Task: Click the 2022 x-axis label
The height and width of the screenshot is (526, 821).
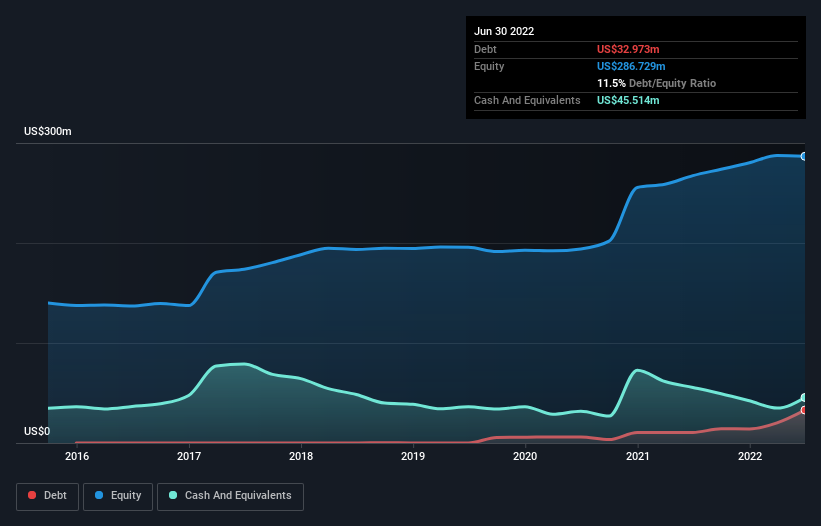Action: (x=750, y=456)
